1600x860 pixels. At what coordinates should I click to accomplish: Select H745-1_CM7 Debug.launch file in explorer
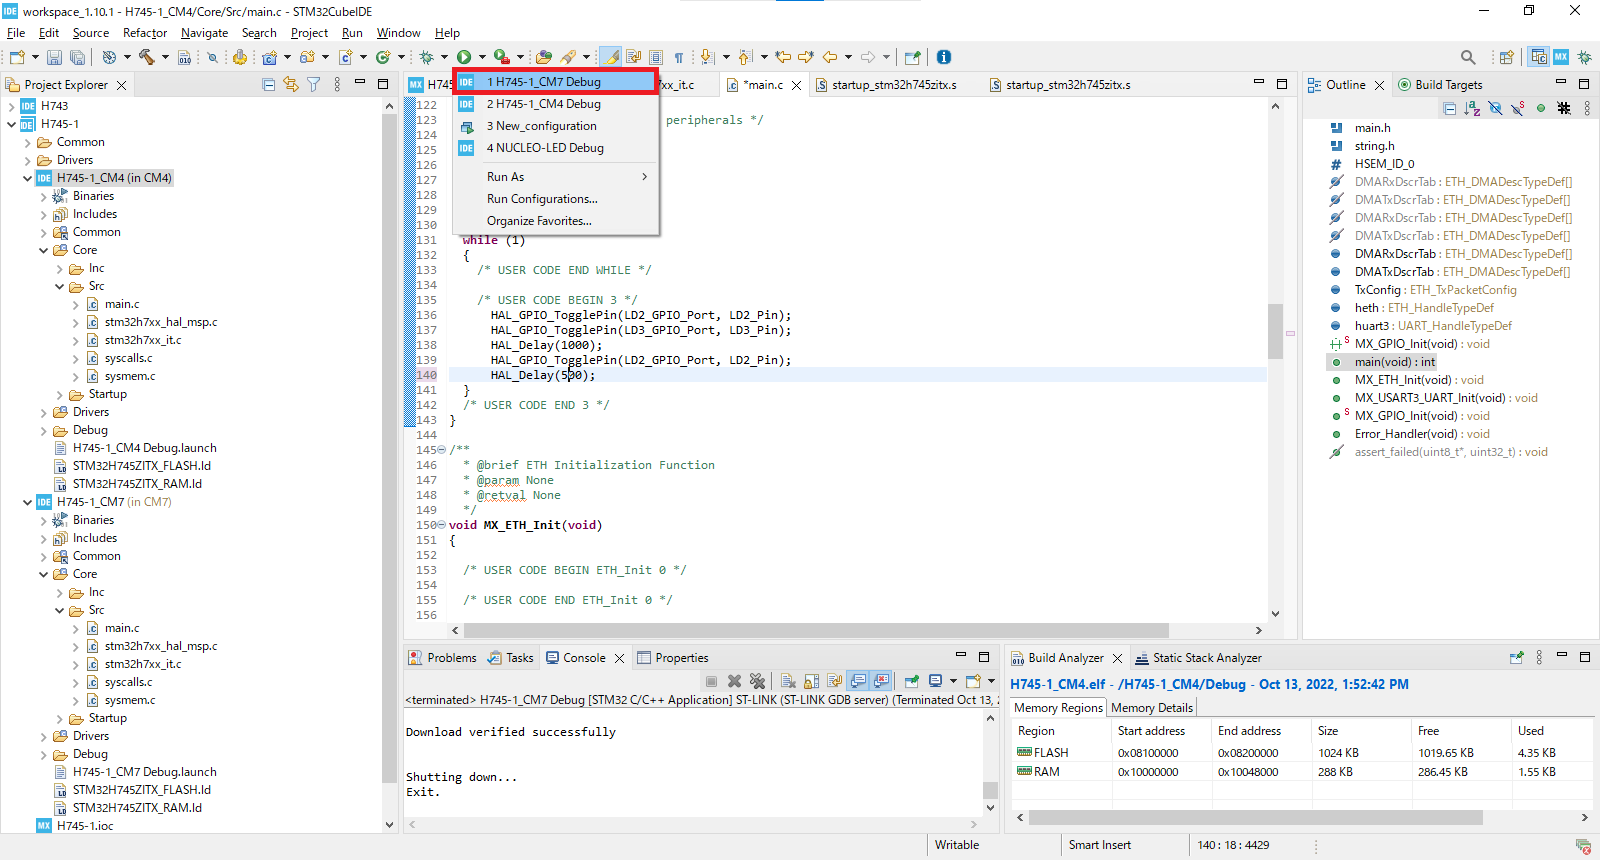click(x=144, y=772)
